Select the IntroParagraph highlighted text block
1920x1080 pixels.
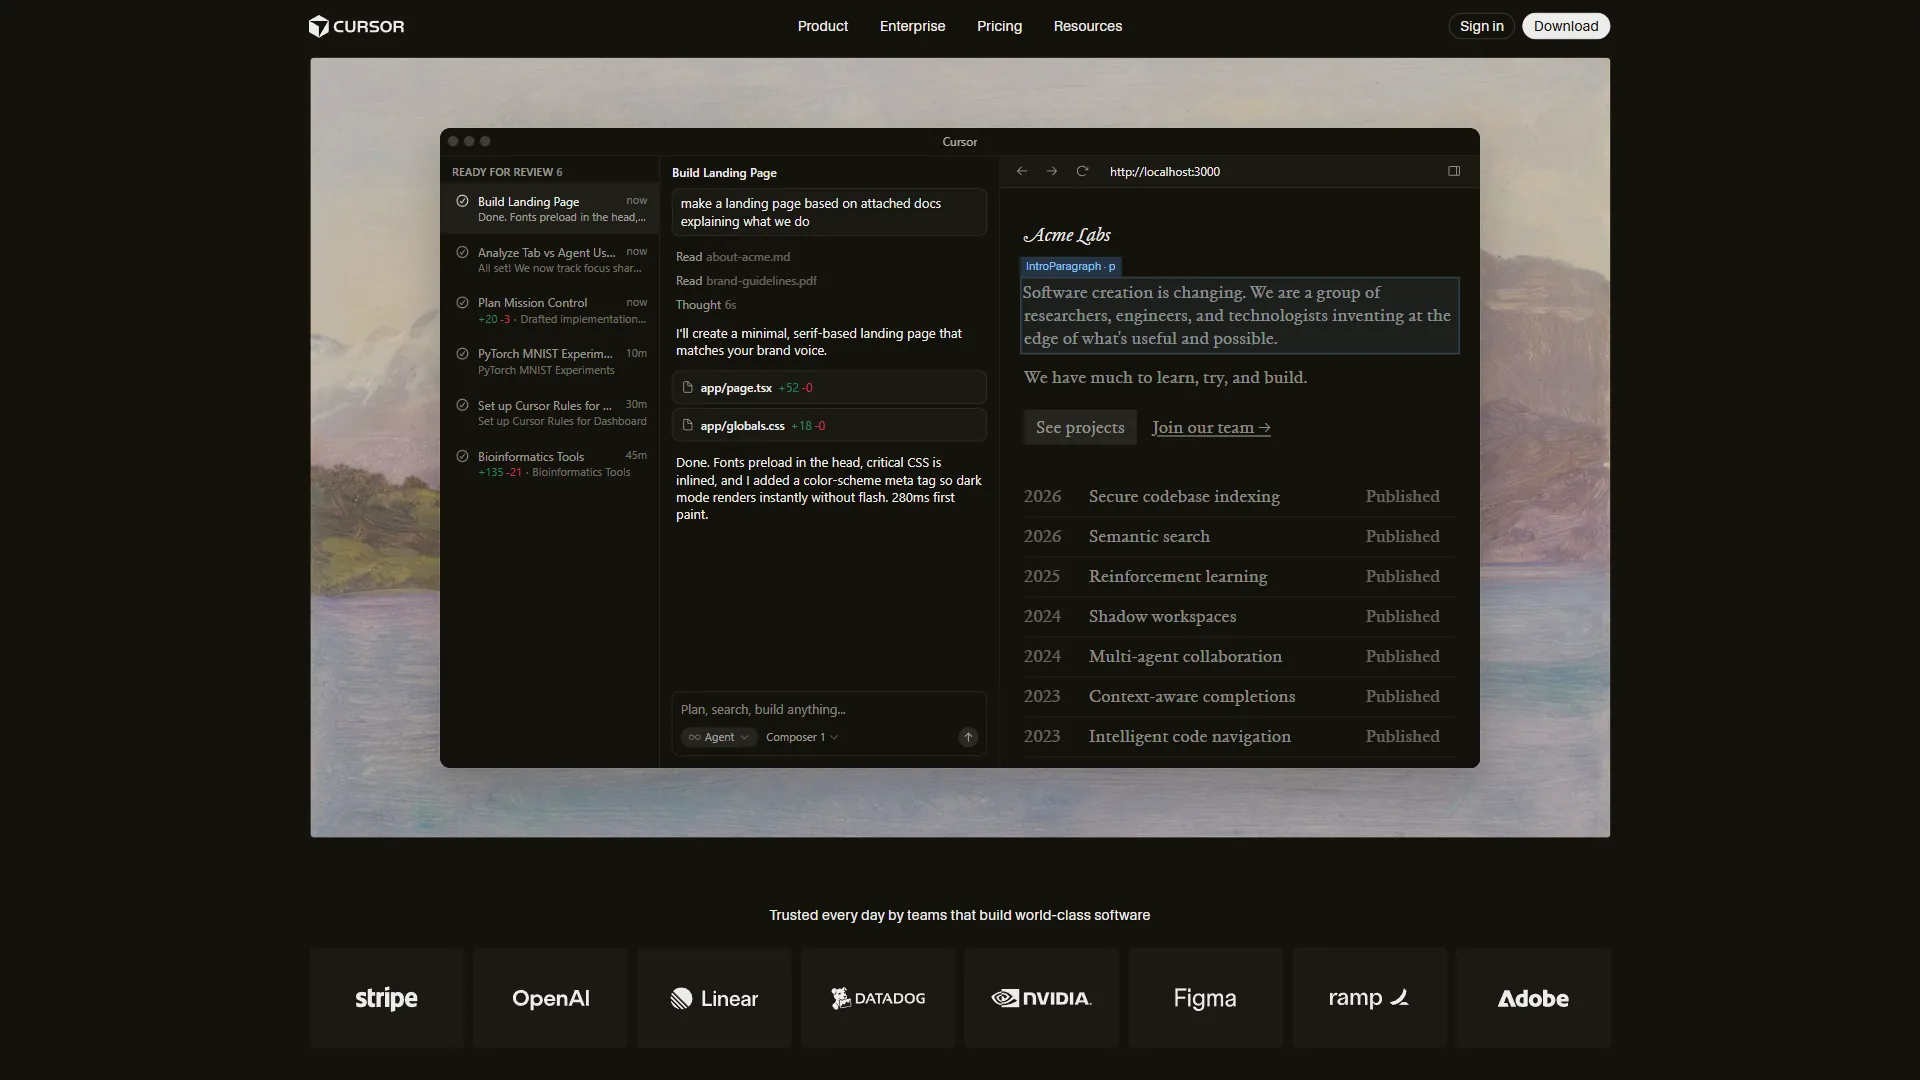coord(1239,315)
